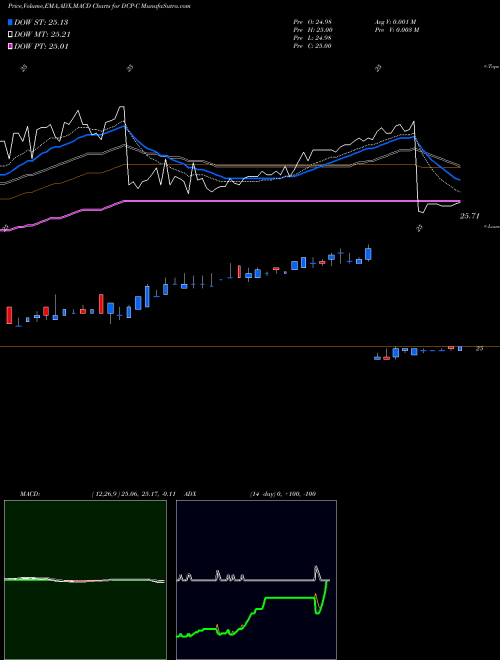Click the ADX heading label

191,494
